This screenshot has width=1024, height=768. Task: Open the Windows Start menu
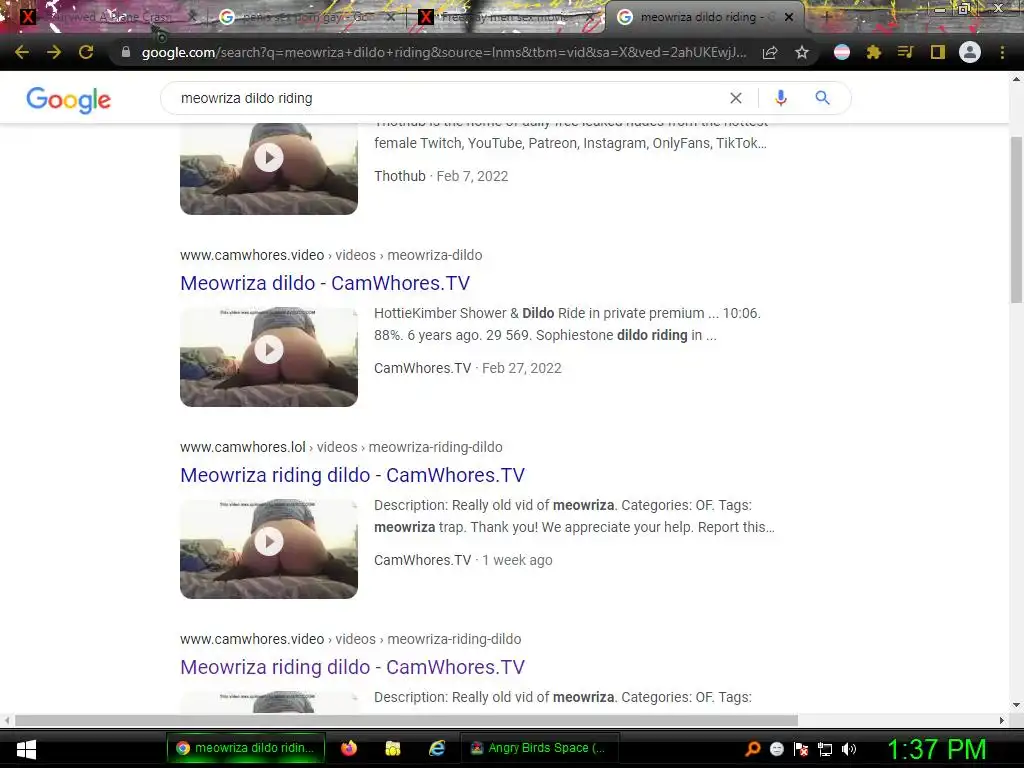point(26,749)
